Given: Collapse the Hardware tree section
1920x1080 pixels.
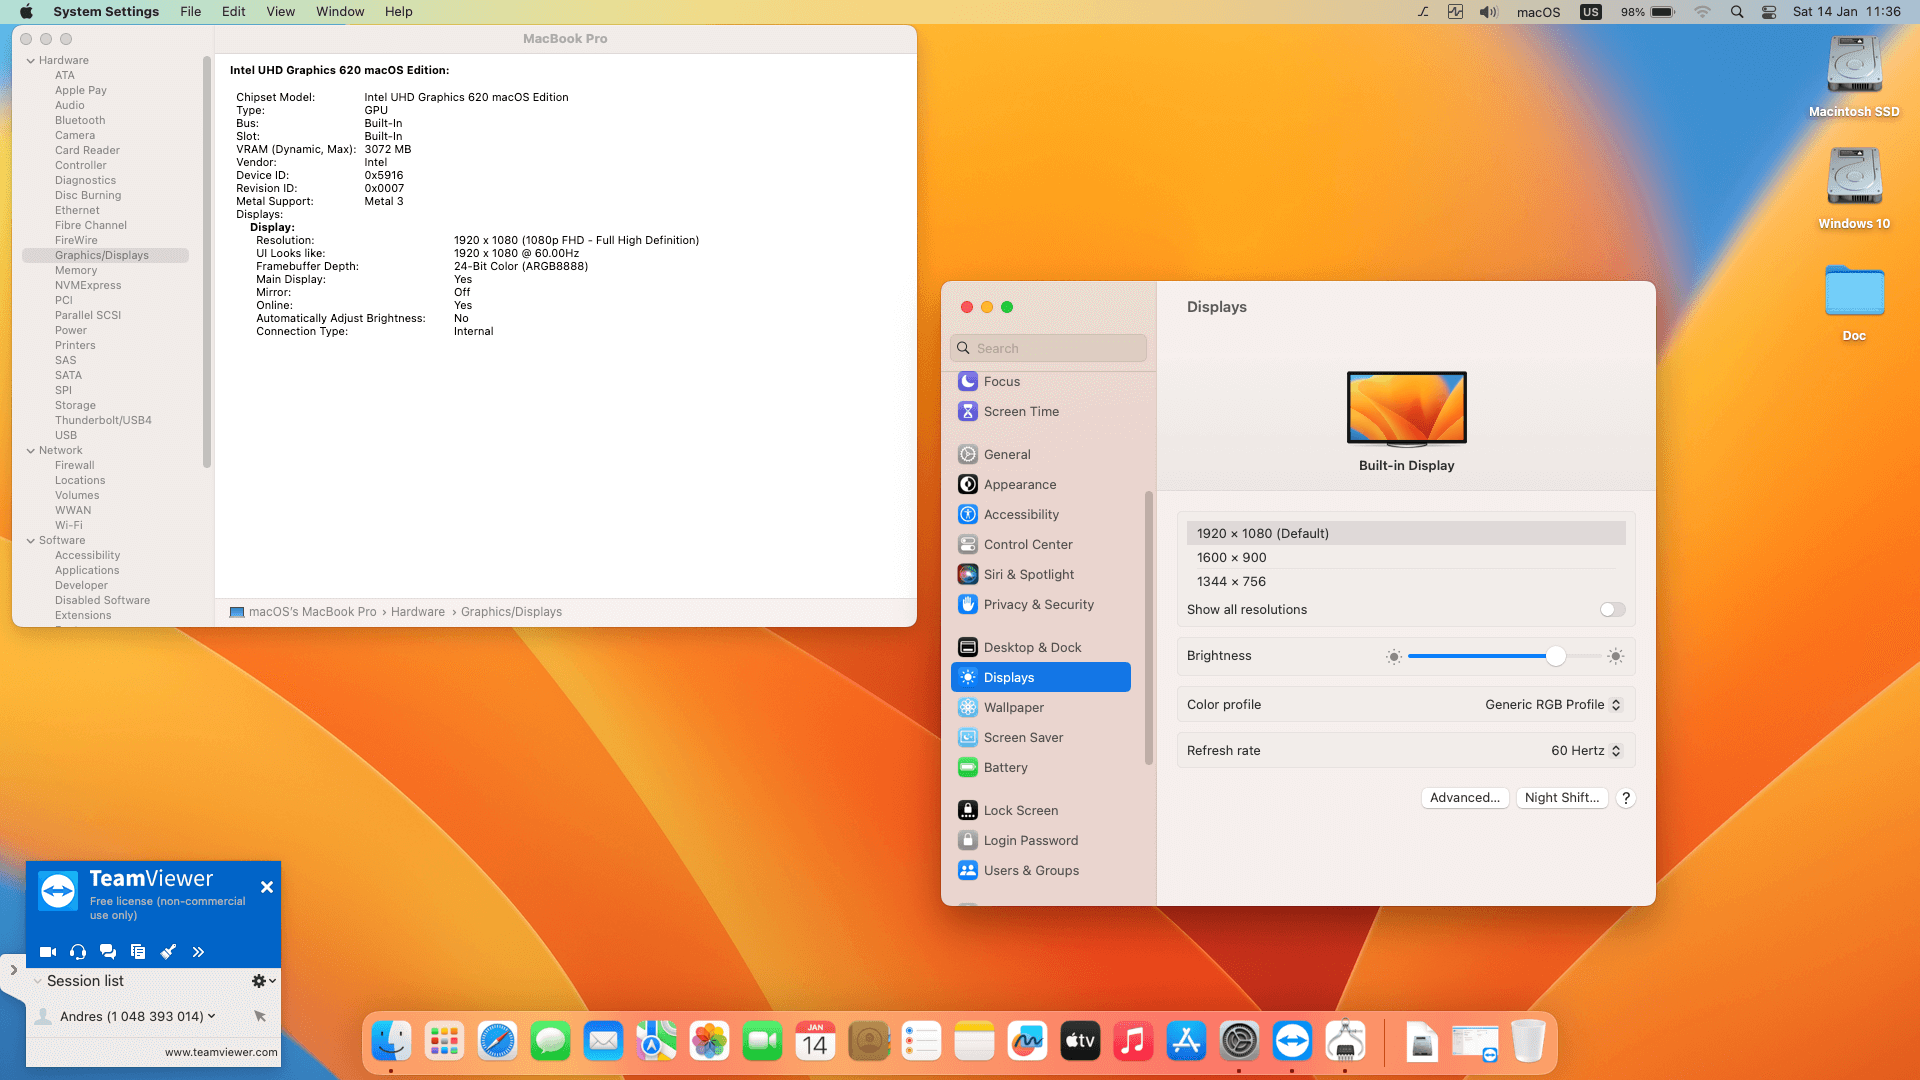Looking at the screenshot, I should click(x=31, y=61).
